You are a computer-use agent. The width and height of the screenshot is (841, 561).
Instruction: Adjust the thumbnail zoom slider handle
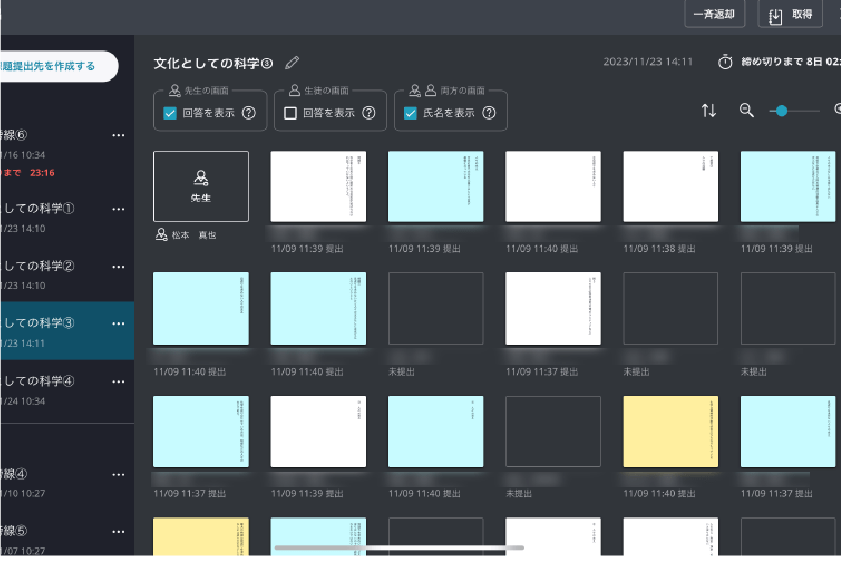point(781,111)
